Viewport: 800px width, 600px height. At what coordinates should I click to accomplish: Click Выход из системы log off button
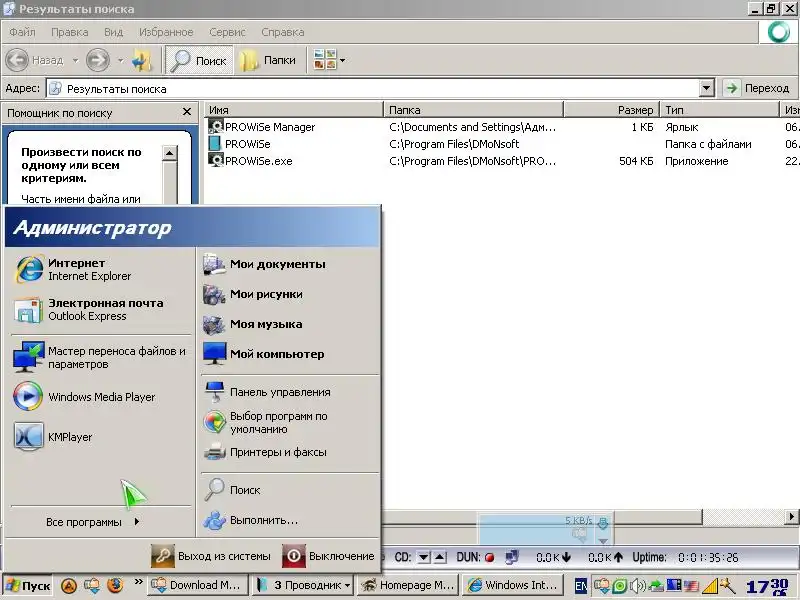coord(211,556)
